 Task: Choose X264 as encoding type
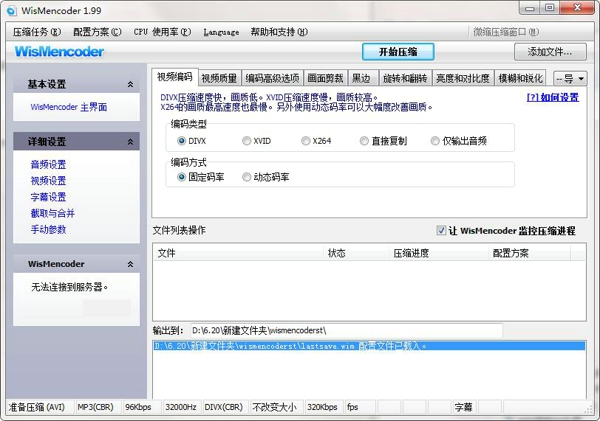point(306,141)
